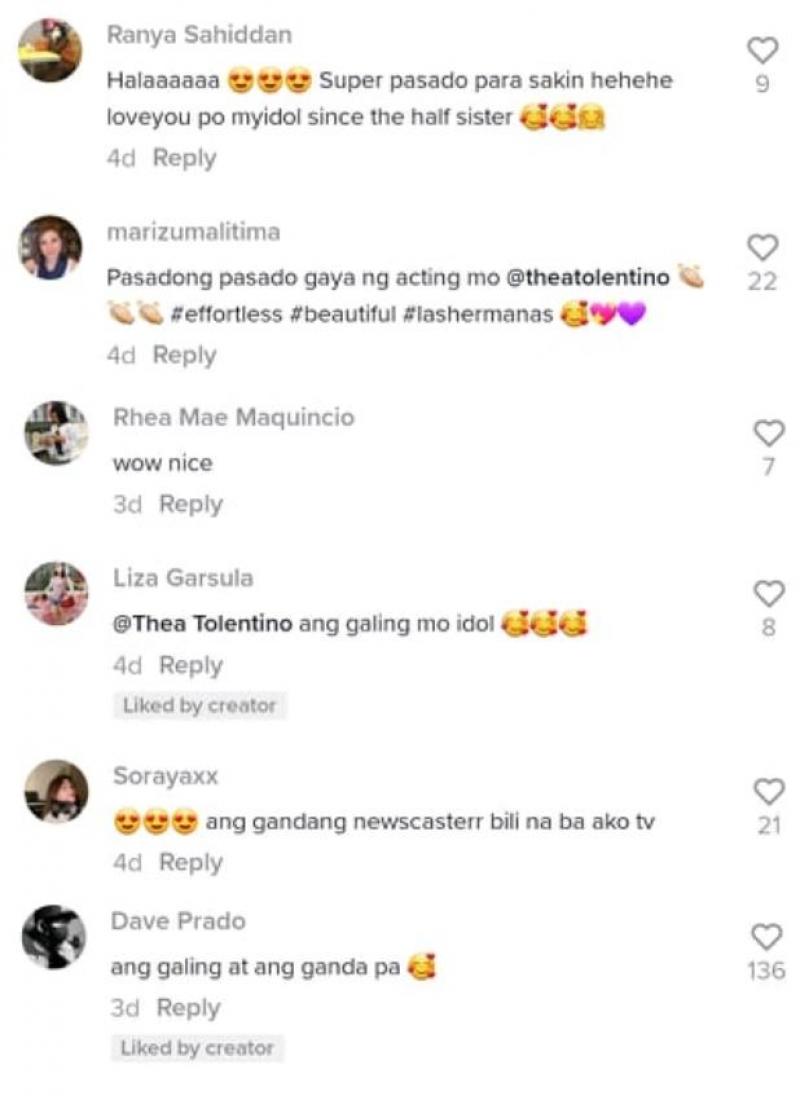This screenshot has width=800, height=1100.
Task: Tap the heart on marizumalitima's comment
Action: coord(762,248)
